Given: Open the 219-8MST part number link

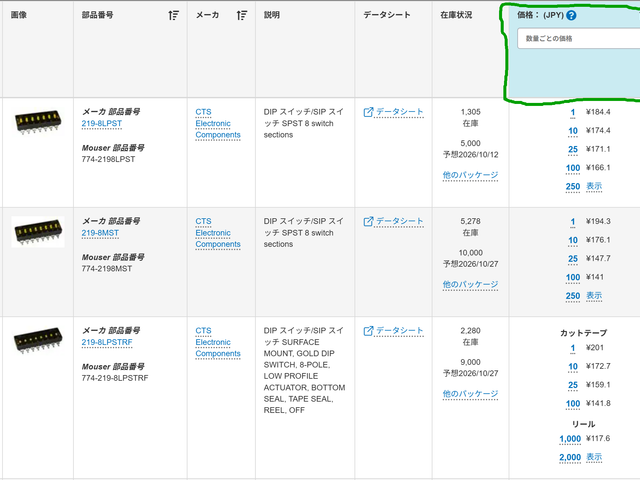Looking at the screenshot, I should [x=100, y=233].
